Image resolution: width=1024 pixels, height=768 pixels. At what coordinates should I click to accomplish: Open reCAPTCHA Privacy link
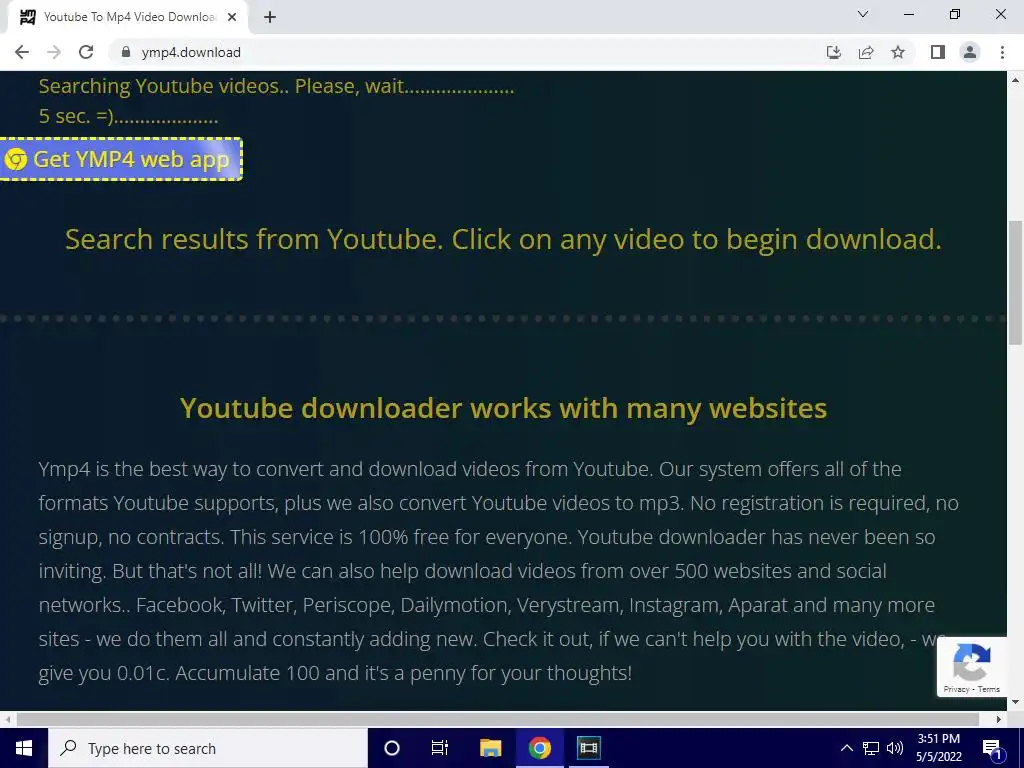(956, 689)
